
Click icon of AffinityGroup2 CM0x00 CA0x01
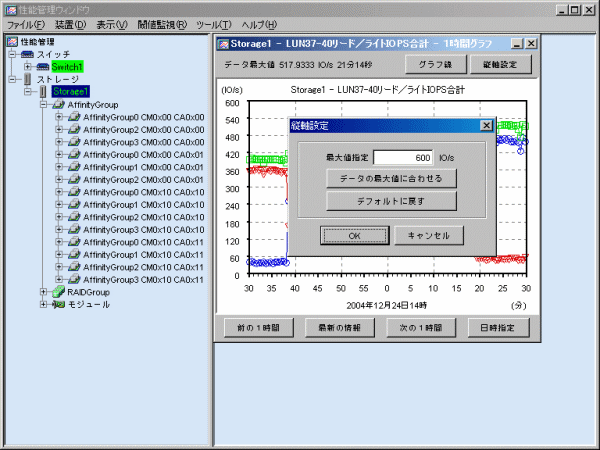pos(74,179)
